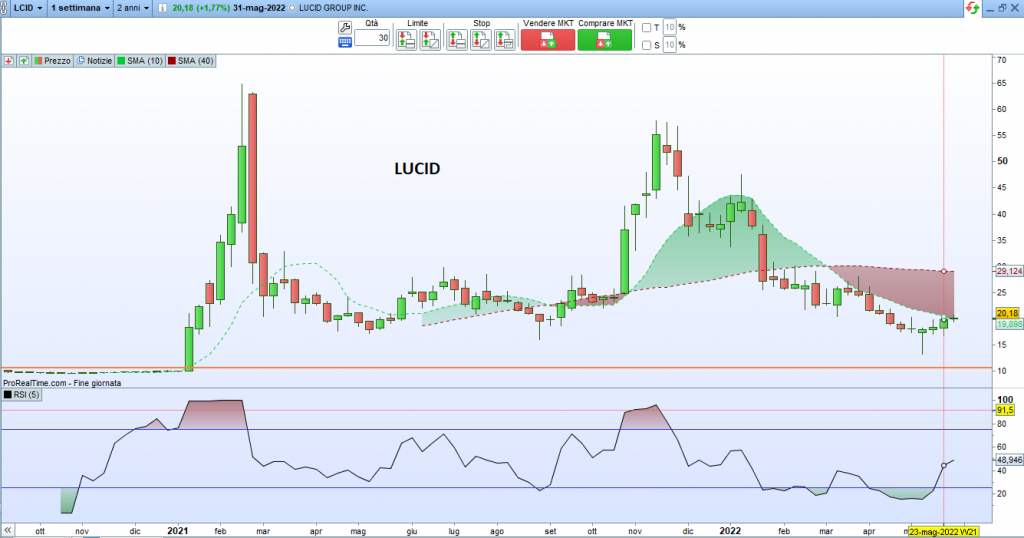Click the first Limite order icon
The height and width of the screenshot is (538, 1024).
[406, 40]
